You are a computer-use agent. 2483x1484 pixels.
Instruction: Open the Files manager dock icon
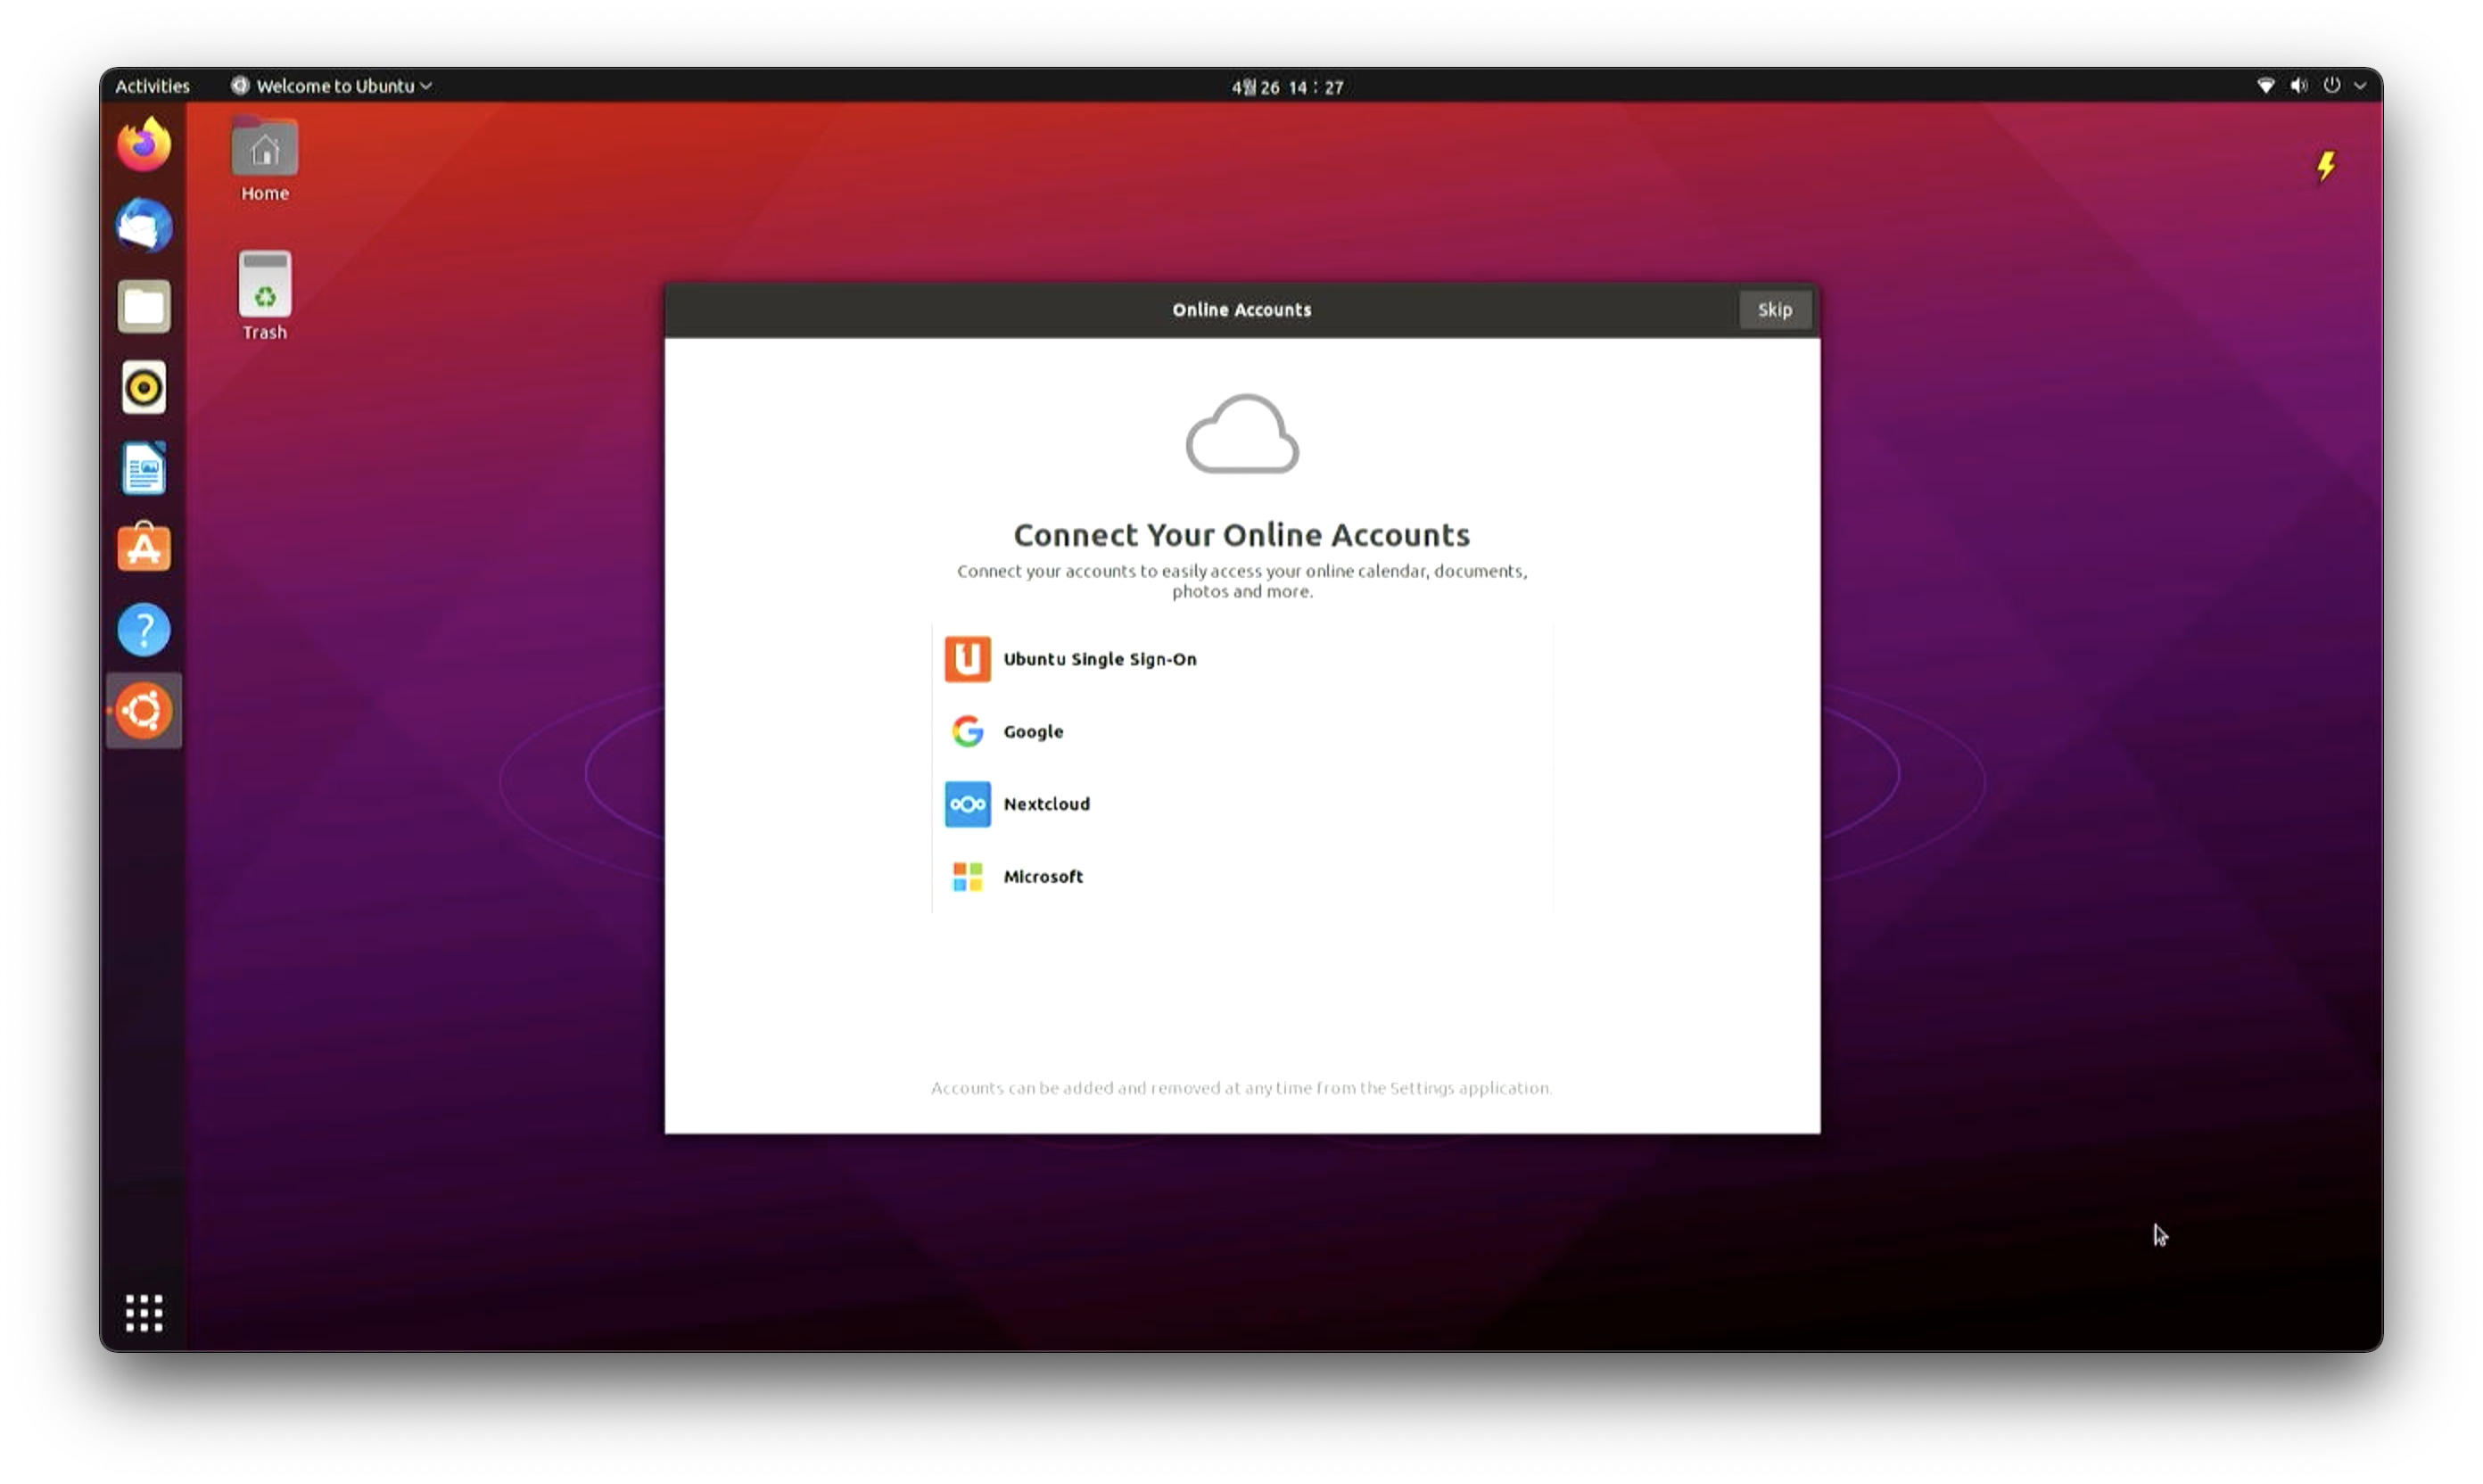[x=144, y=307]
